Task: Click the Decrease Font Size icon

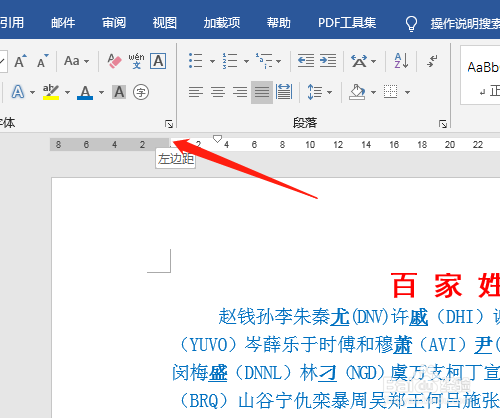Action: coord(43,61)
